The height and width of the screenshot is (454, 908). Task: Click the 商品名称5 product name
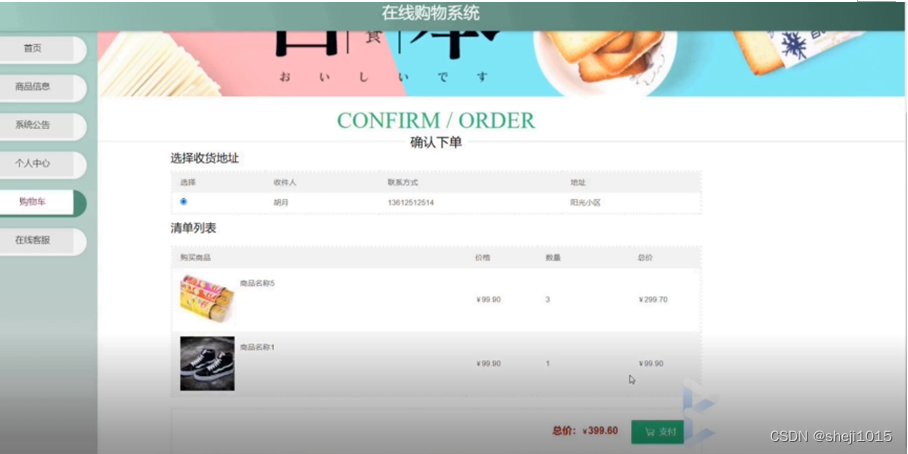tap(257, 283)
